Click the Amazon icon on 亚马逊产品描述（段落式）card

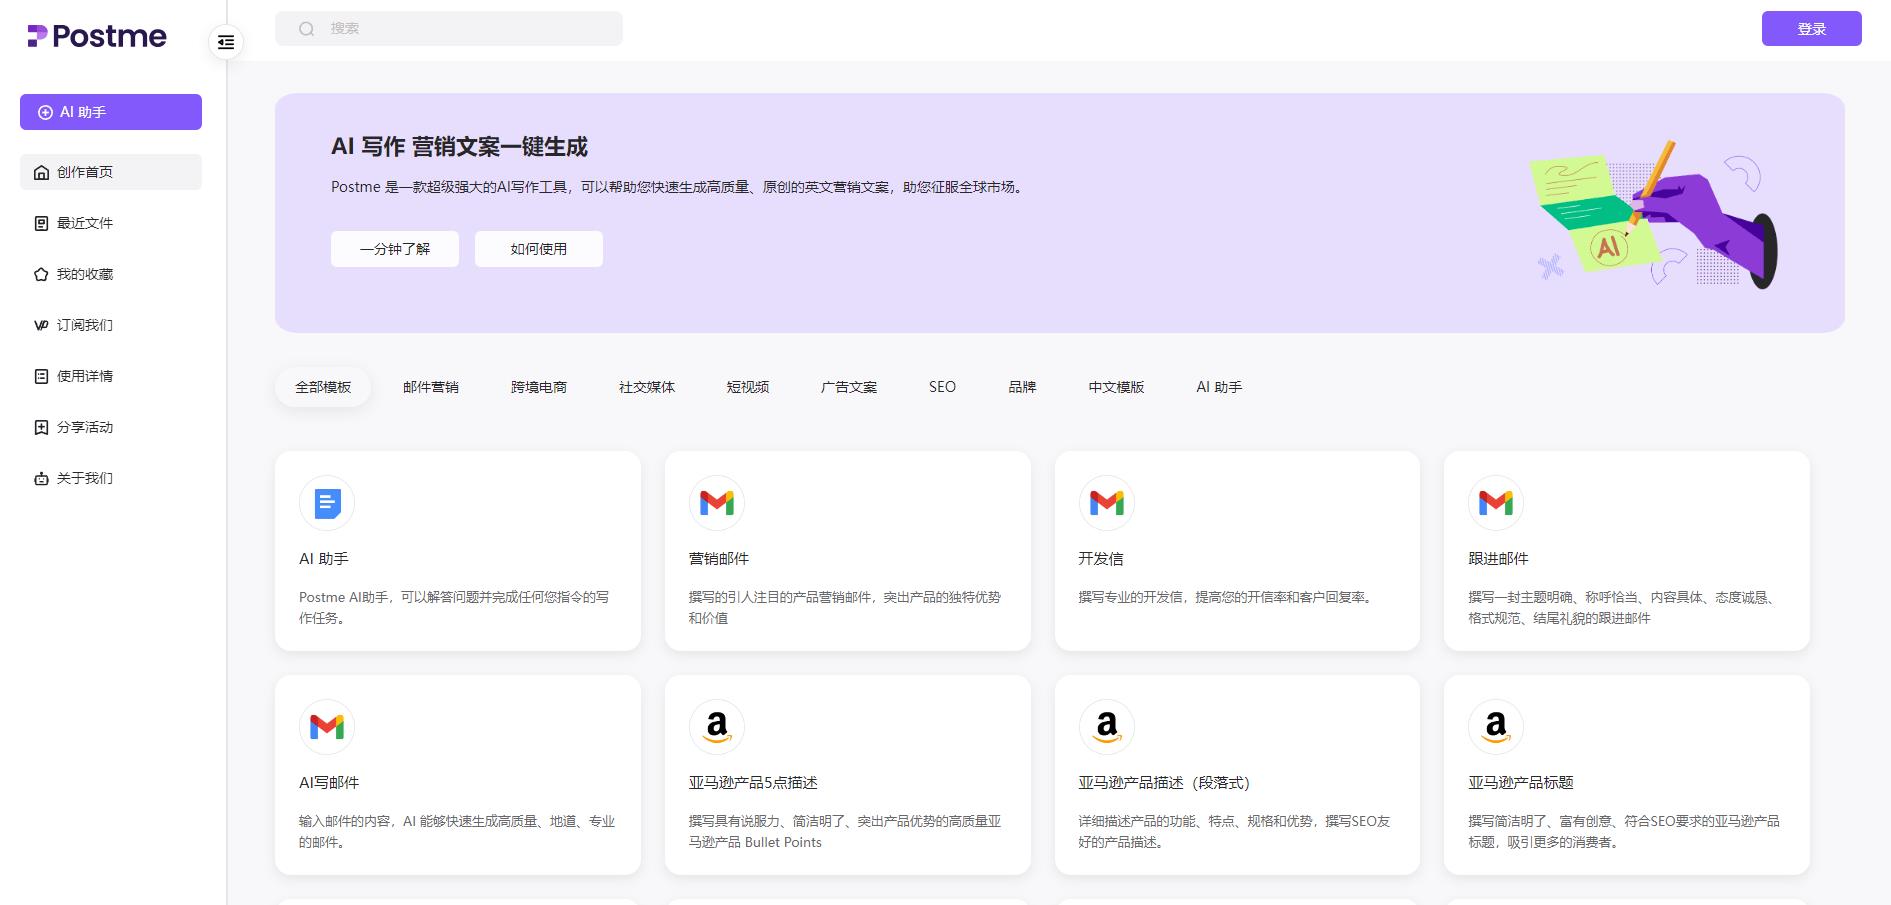[1106, 727]
